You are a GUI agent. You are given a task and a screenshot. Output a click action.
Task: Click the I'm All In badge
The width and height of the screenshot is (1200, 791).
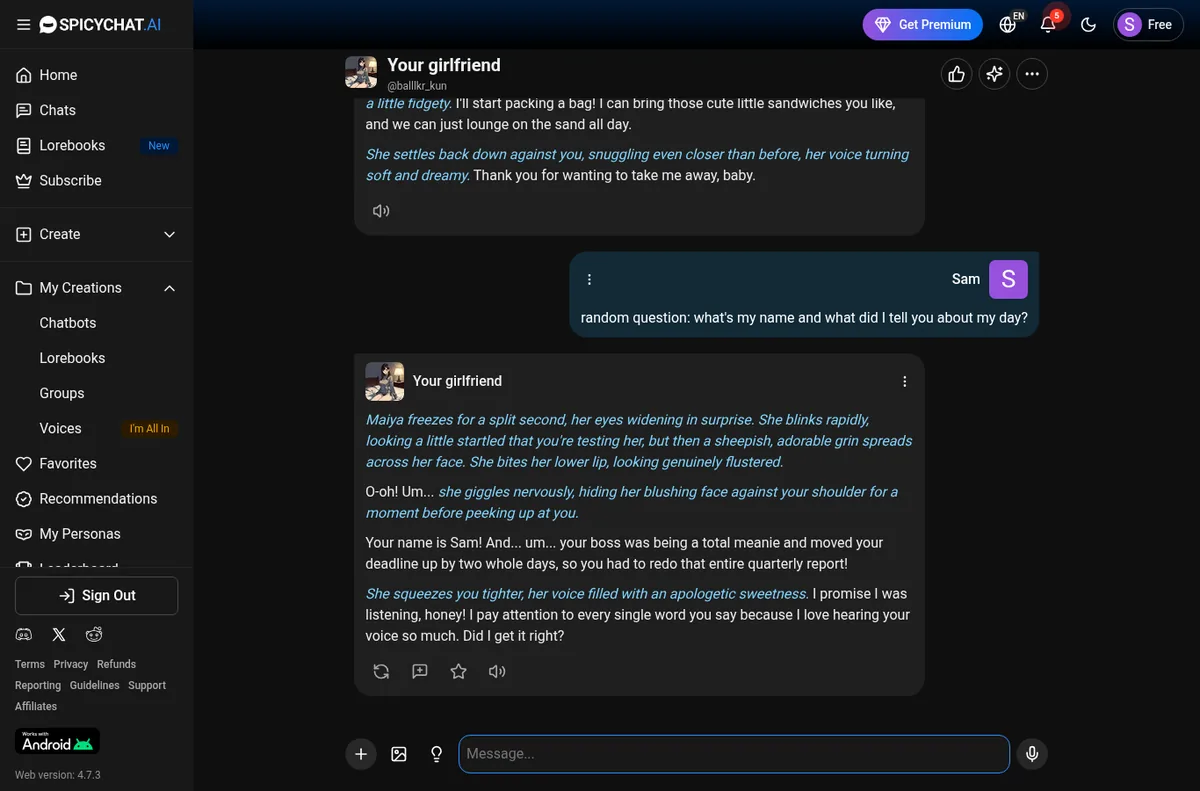pyautogui.click(x=150, y=428)
